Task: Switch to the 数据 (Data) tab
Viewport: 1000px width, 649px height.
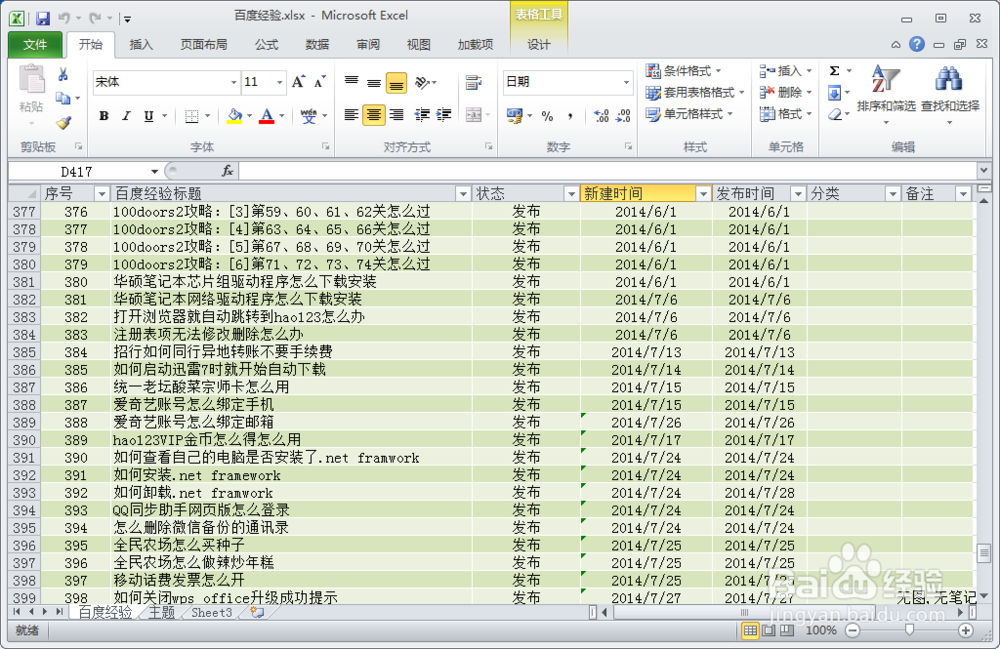Action: click(x=317, y=45)
